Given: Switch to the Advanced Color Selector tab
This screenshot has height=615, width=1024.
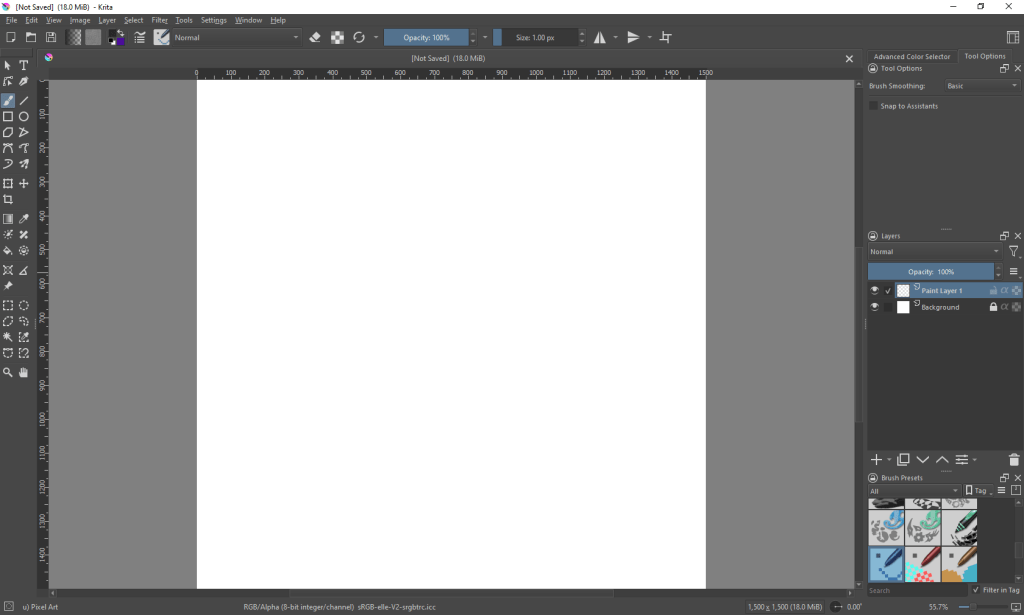Looking at the screenshot, I should 911,57.
